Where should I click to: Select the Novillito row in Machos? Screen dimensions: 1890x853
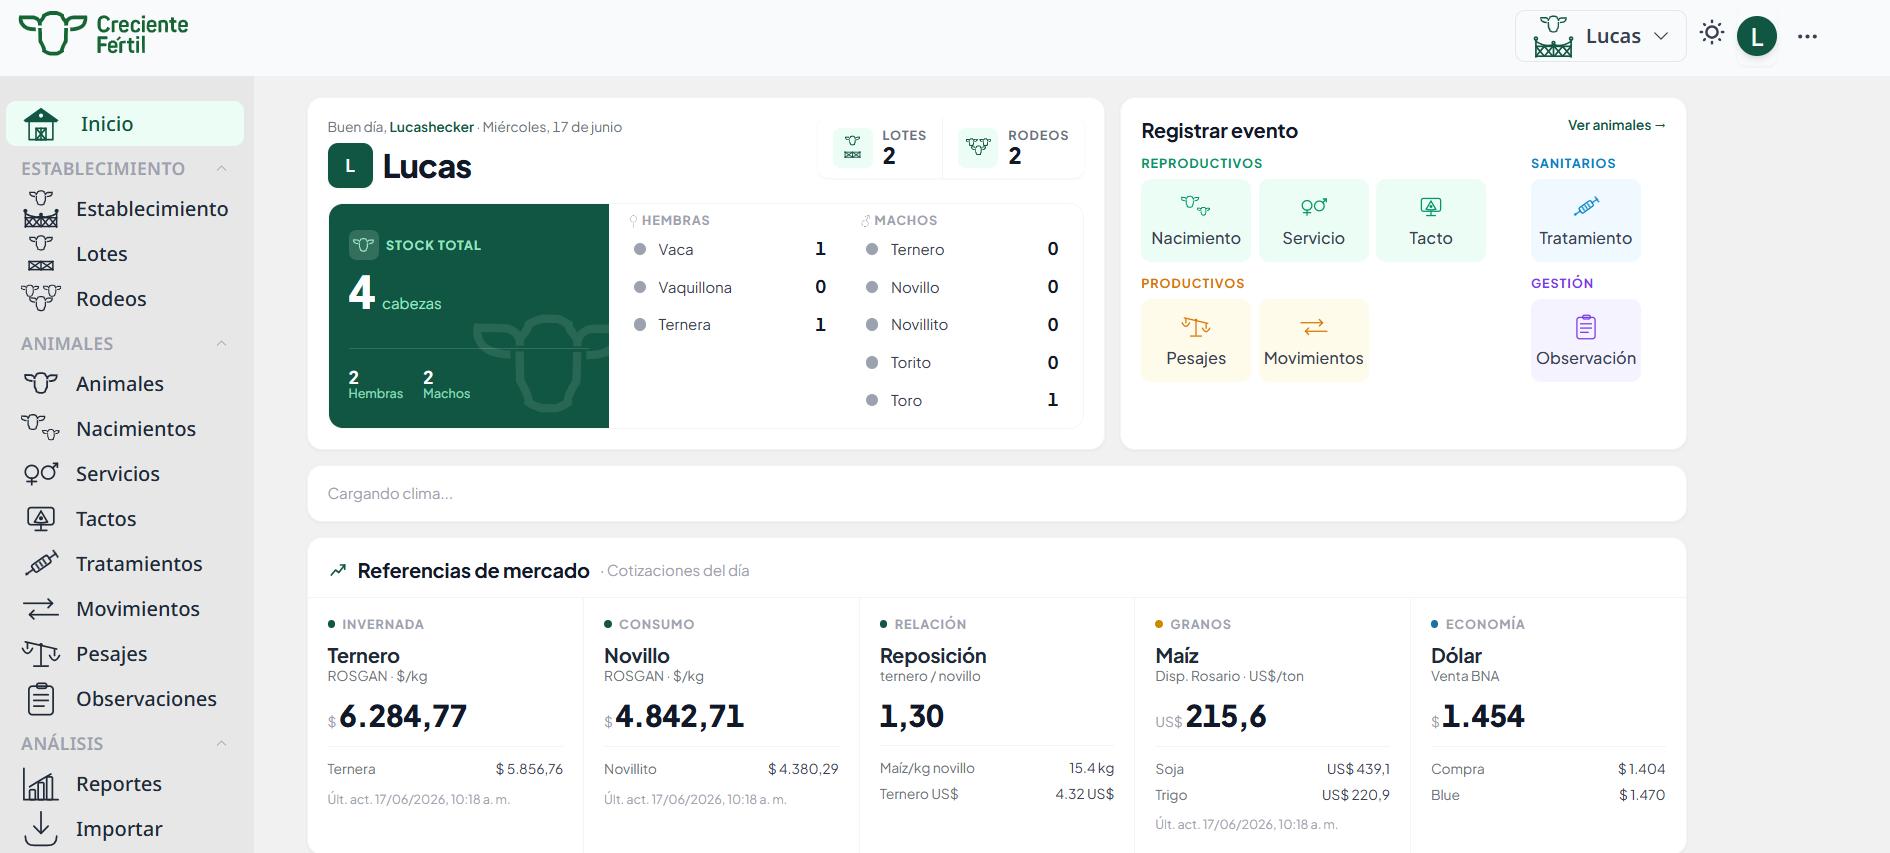962,325
